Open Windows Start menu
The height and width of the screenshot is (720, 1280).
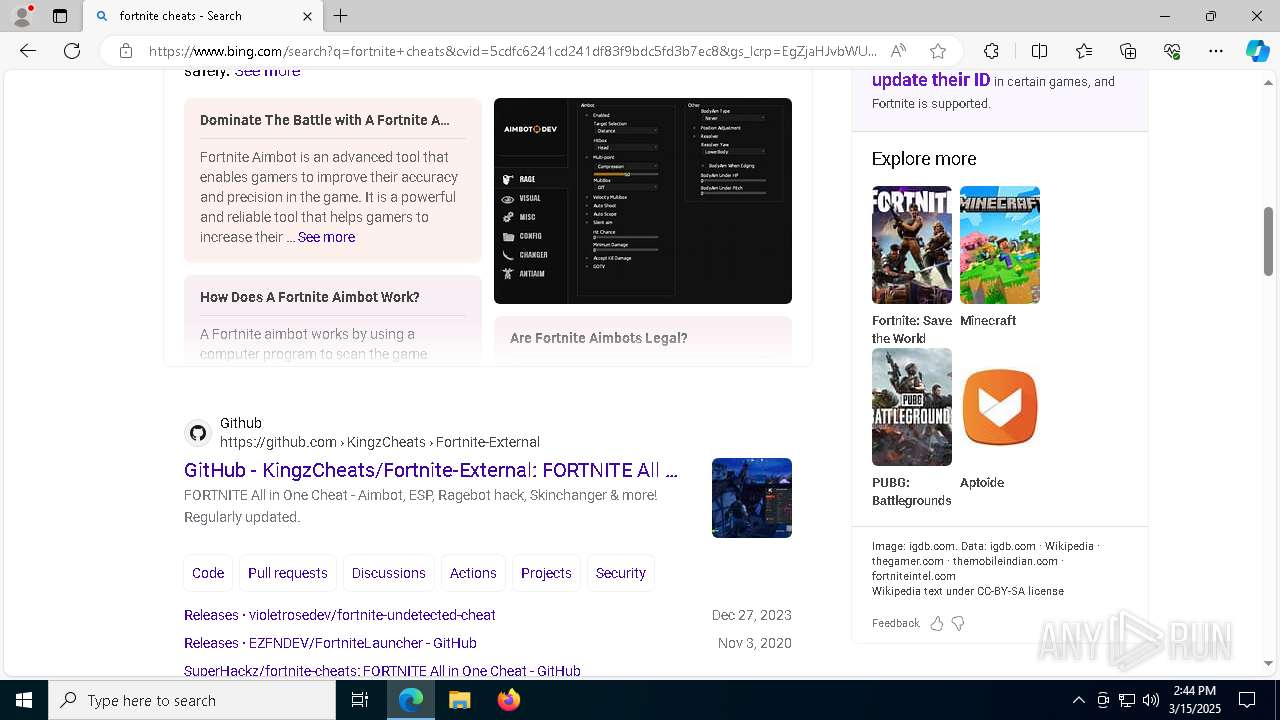(x=24, y=700)
